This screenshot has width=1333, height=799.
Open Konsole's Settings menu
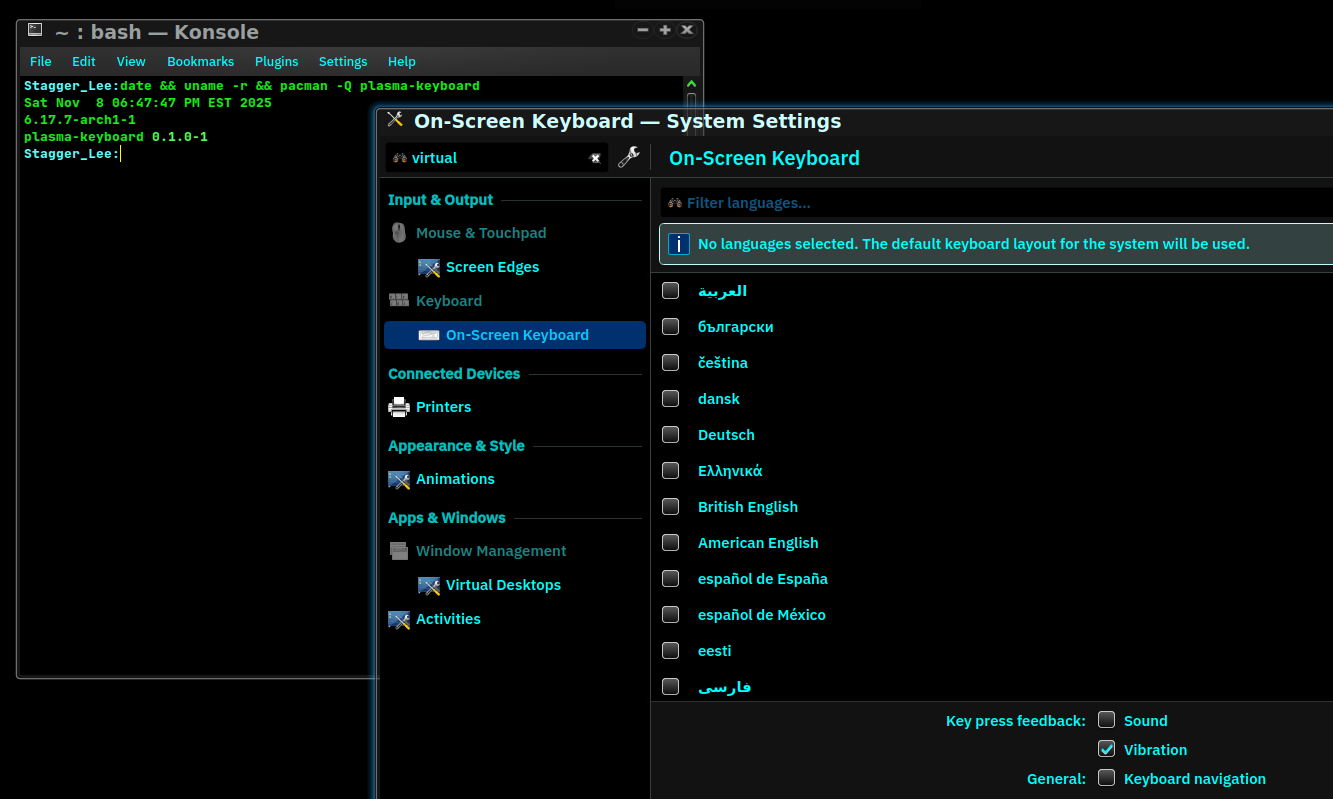(343, 61)
